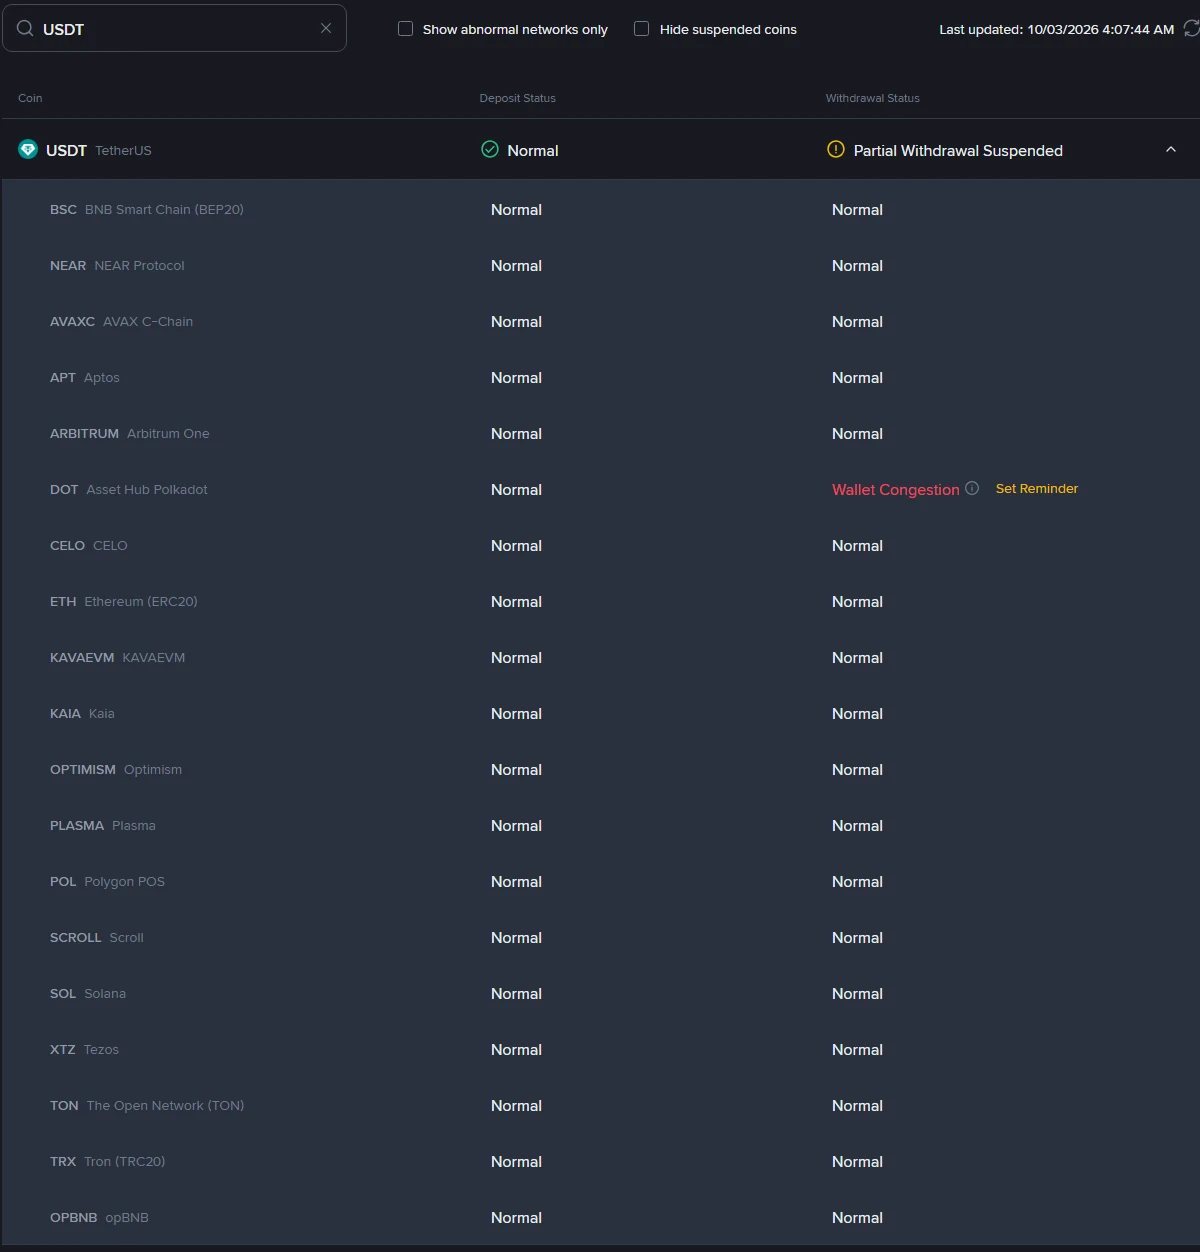Select the ARBITRUM Arbitrum One row
This screenshot has height=1252, width=1200.
[600, 434]
